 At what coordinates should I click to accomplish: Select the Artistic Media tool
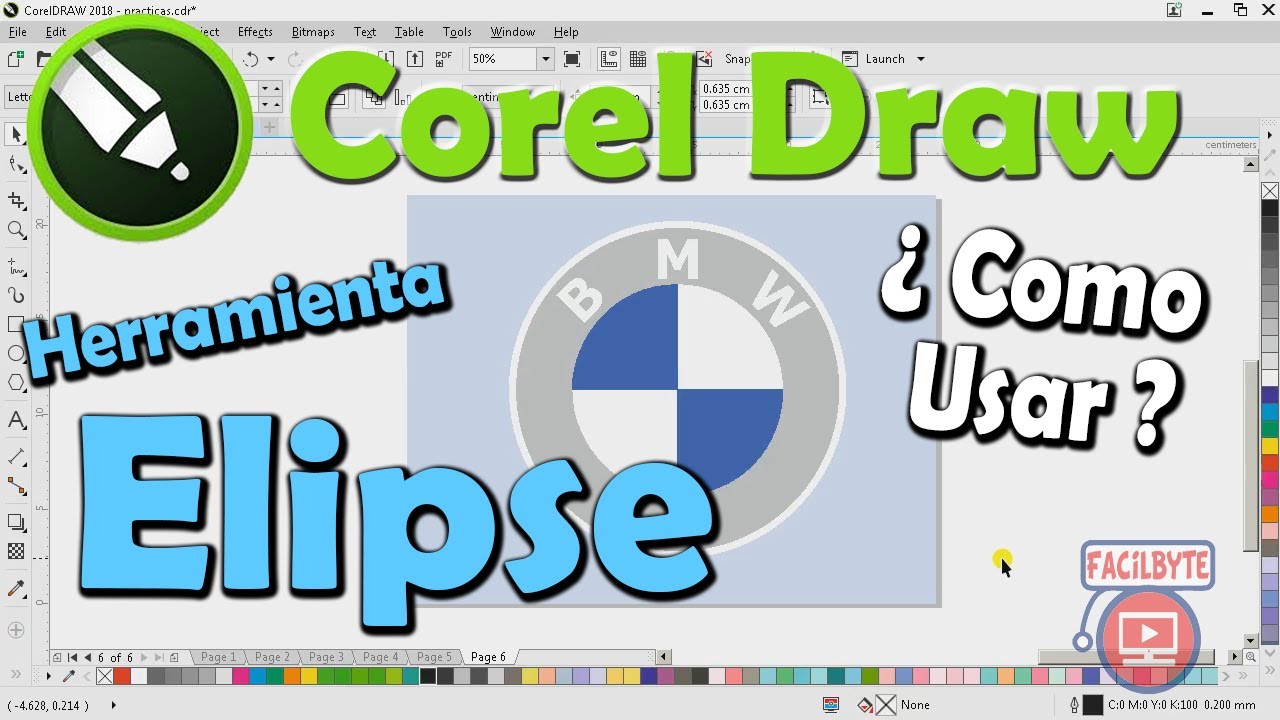pyautogui.click(x=16, y=295)
